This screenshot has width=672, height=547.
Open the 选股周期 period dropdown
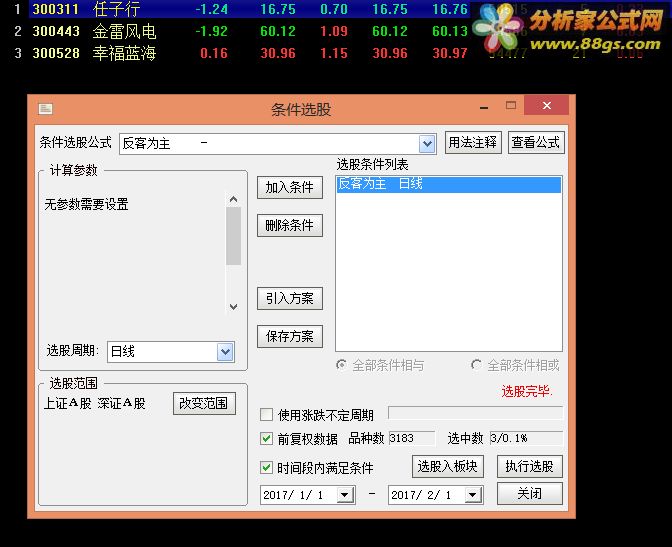[x=225, y=352]
